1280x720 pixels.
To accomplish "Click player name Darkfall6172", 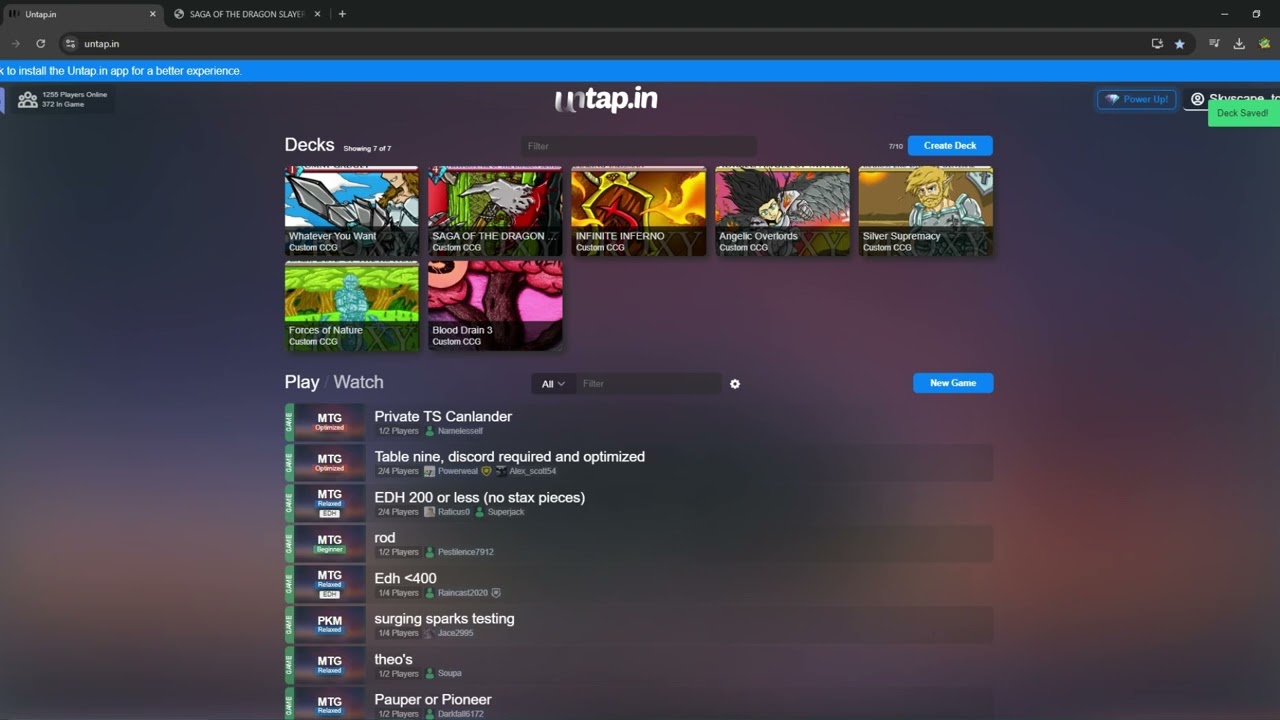I will coord(460,714).
